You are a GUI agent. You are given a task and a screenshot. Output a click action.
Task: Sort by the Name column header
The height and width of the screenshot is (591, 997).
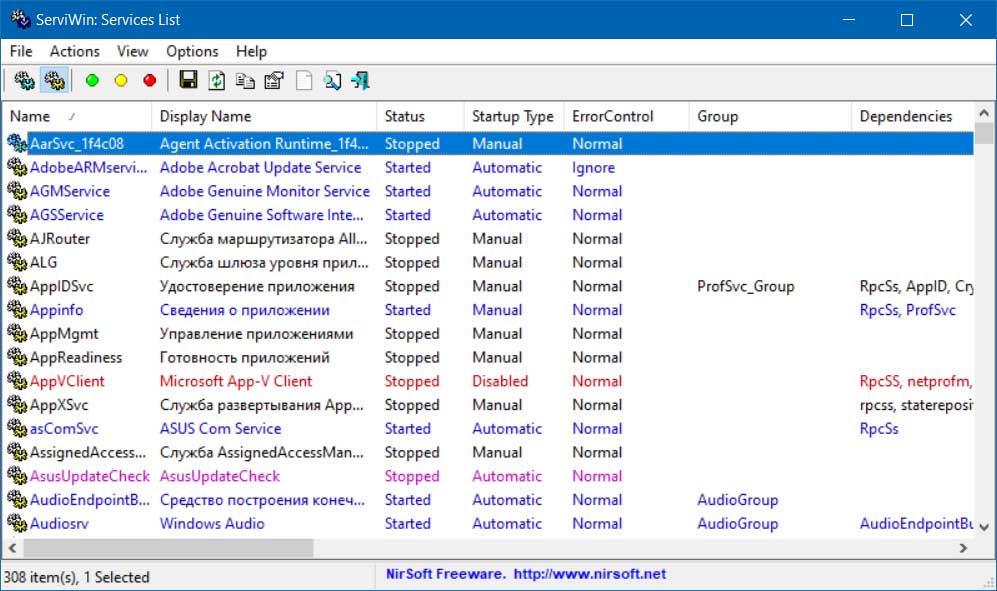[77, 116]
